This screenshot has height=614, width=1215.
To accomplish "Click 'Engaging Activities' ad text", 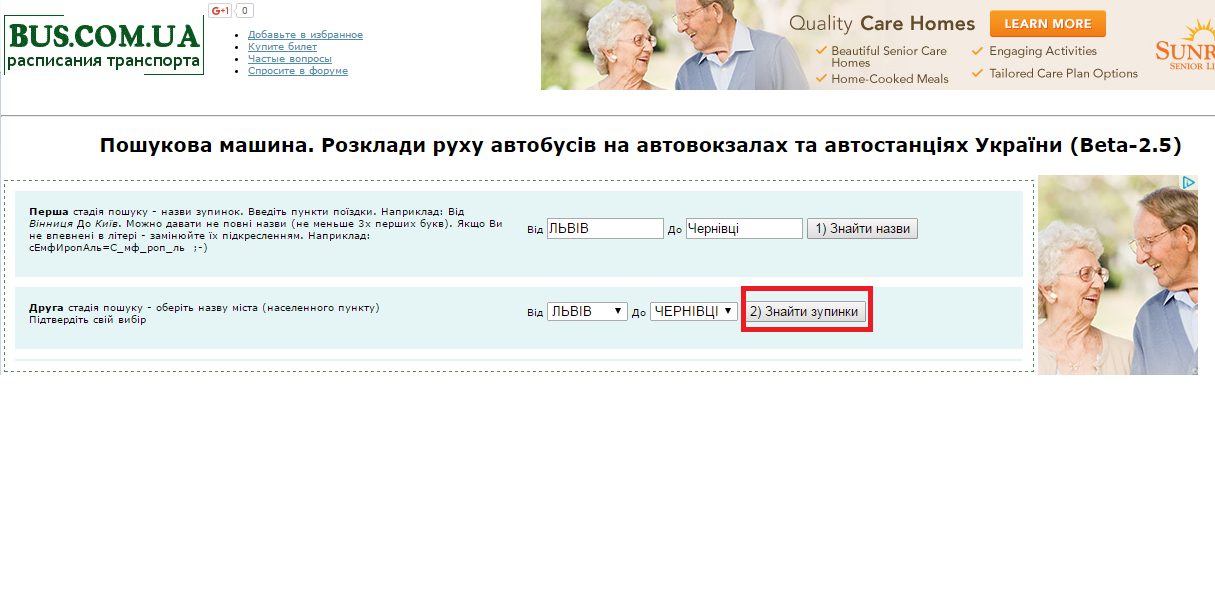I will (1043, 51).
